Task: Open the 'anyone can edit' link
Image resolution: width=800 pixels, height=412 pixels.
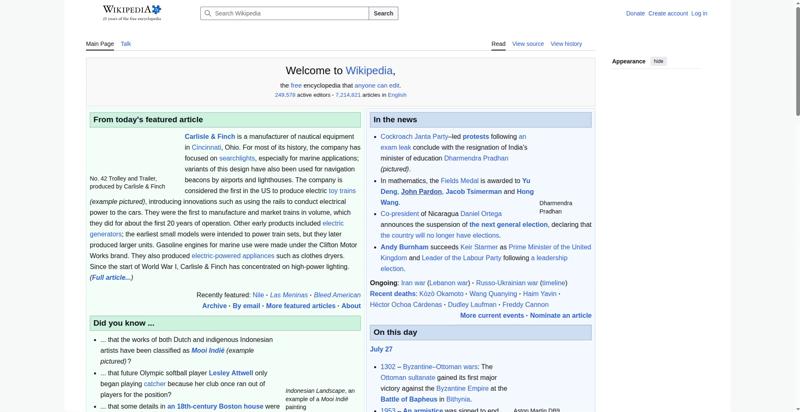Action: [x=377, y=86]
